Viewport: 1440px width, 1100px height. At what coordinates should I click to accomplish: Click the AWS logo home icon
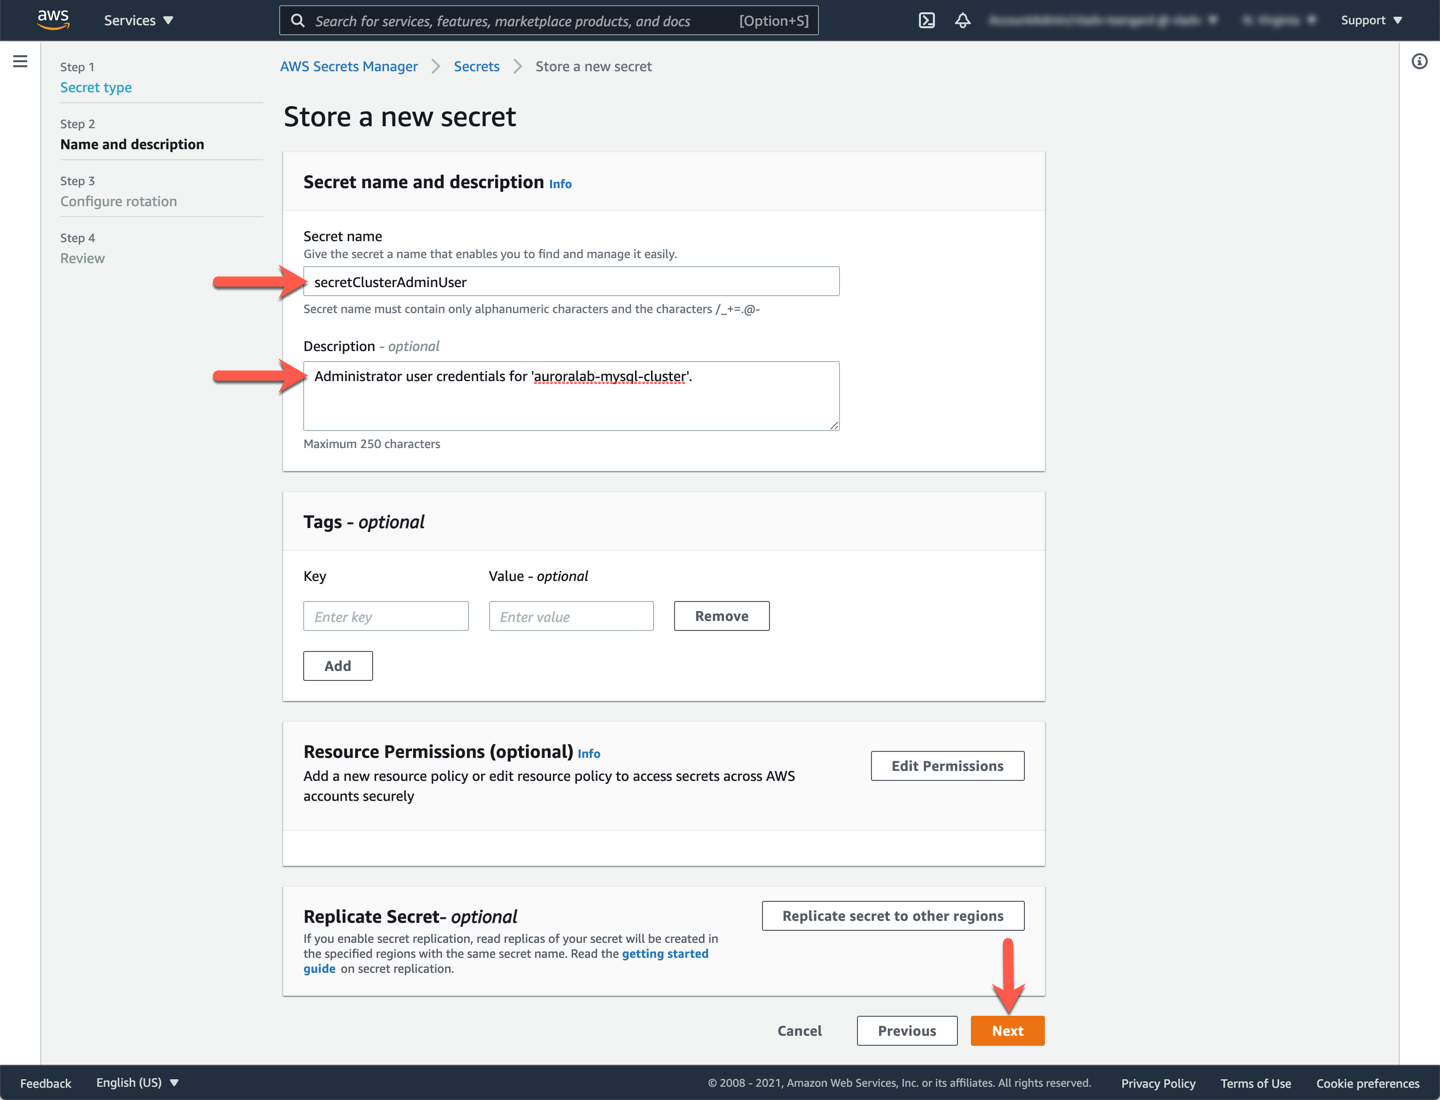coord(53,20)
